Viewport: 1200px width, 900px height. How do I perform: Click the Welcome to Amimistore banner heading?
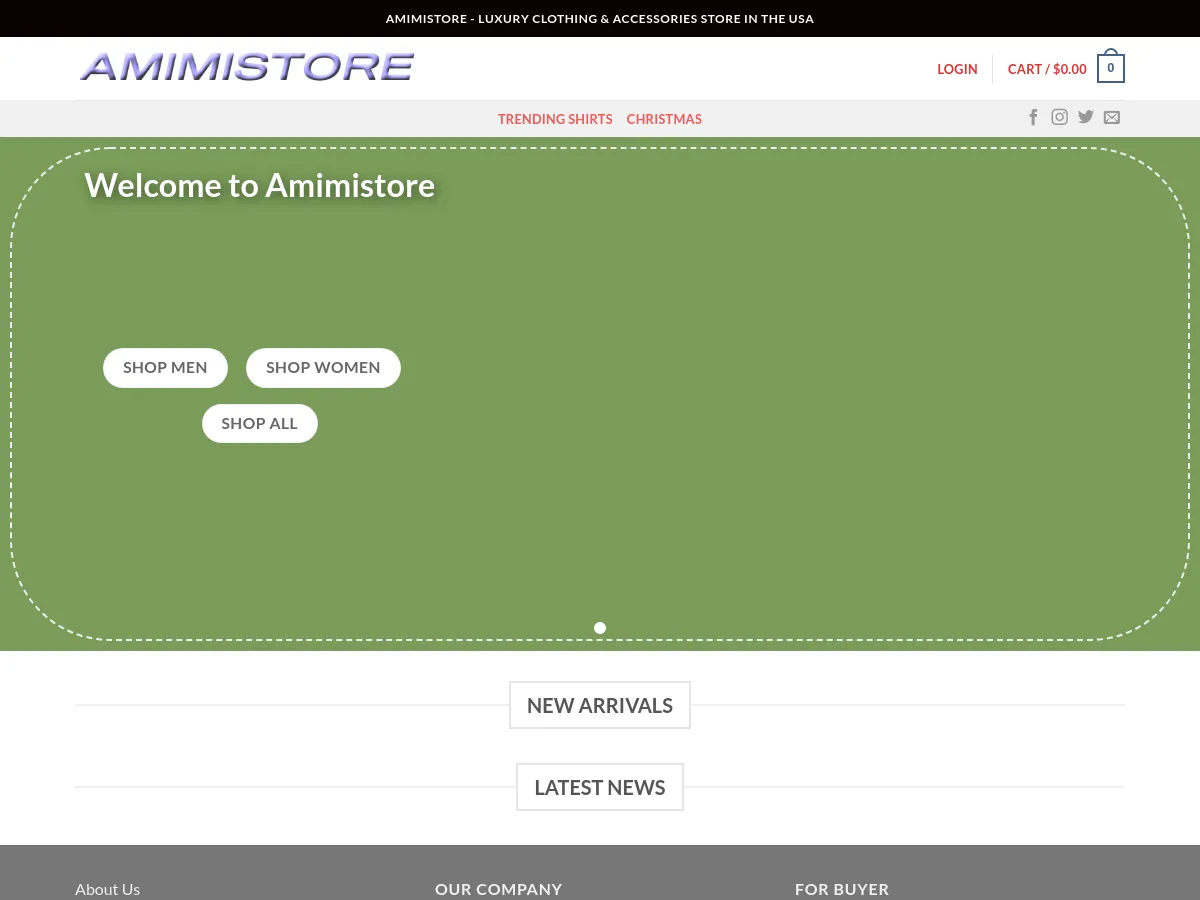(x=260, y=186)
